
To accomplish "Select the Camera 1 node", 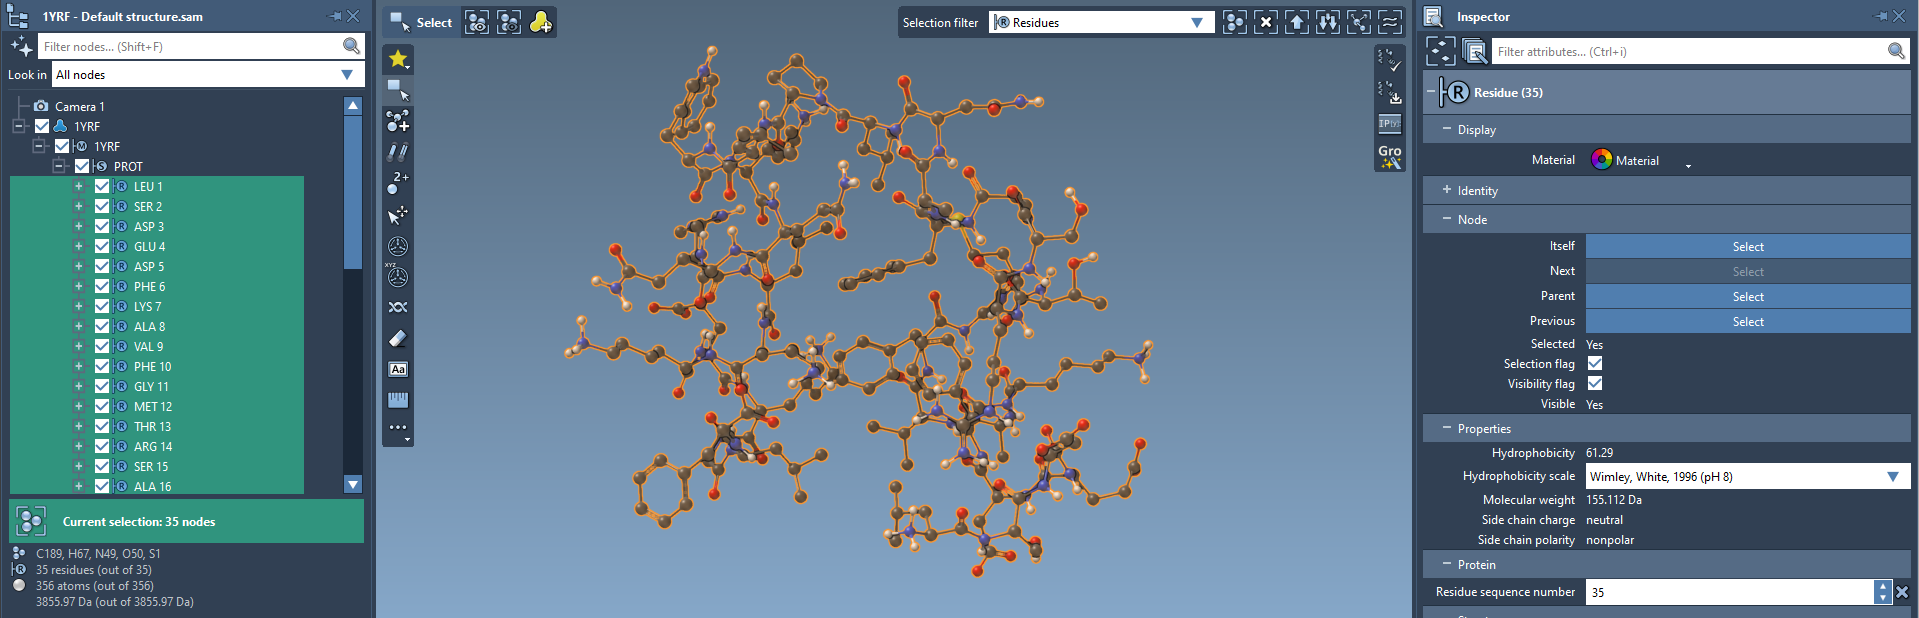I will [79, 106].
